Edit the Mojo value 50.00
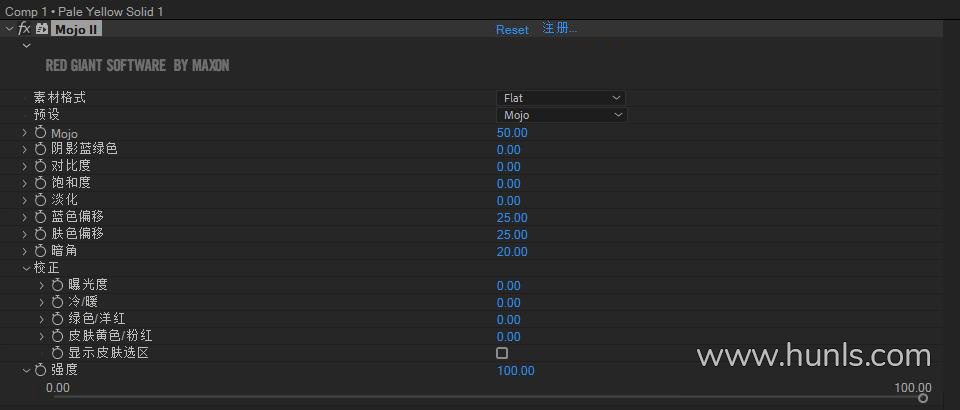The width and height of the screenshot is (960, 410). (512, 133)
